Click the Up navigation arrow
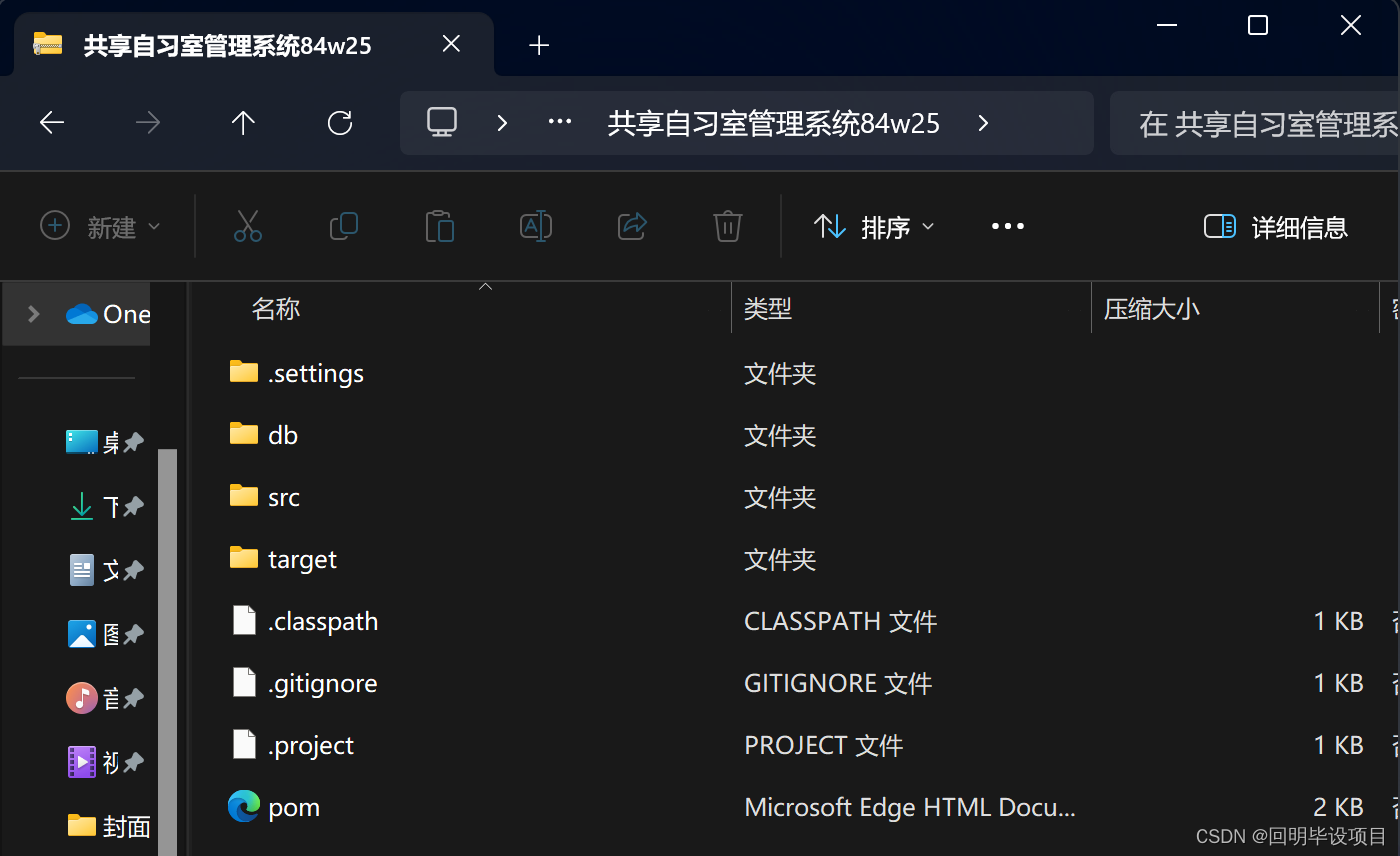This screenshot has height=856, width=1400. pyautogui.click(x=243, y=122)
